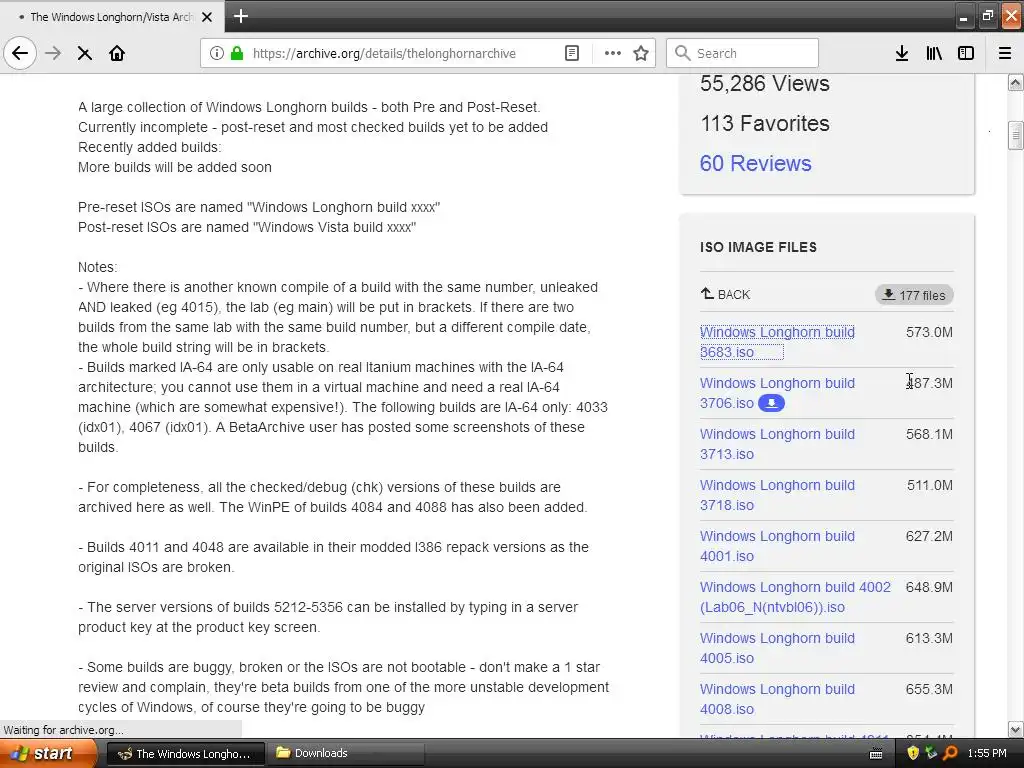This screenshot has height=768, width=1024.
Task: Click the 55,286 Views text
Action: point(765,84)
